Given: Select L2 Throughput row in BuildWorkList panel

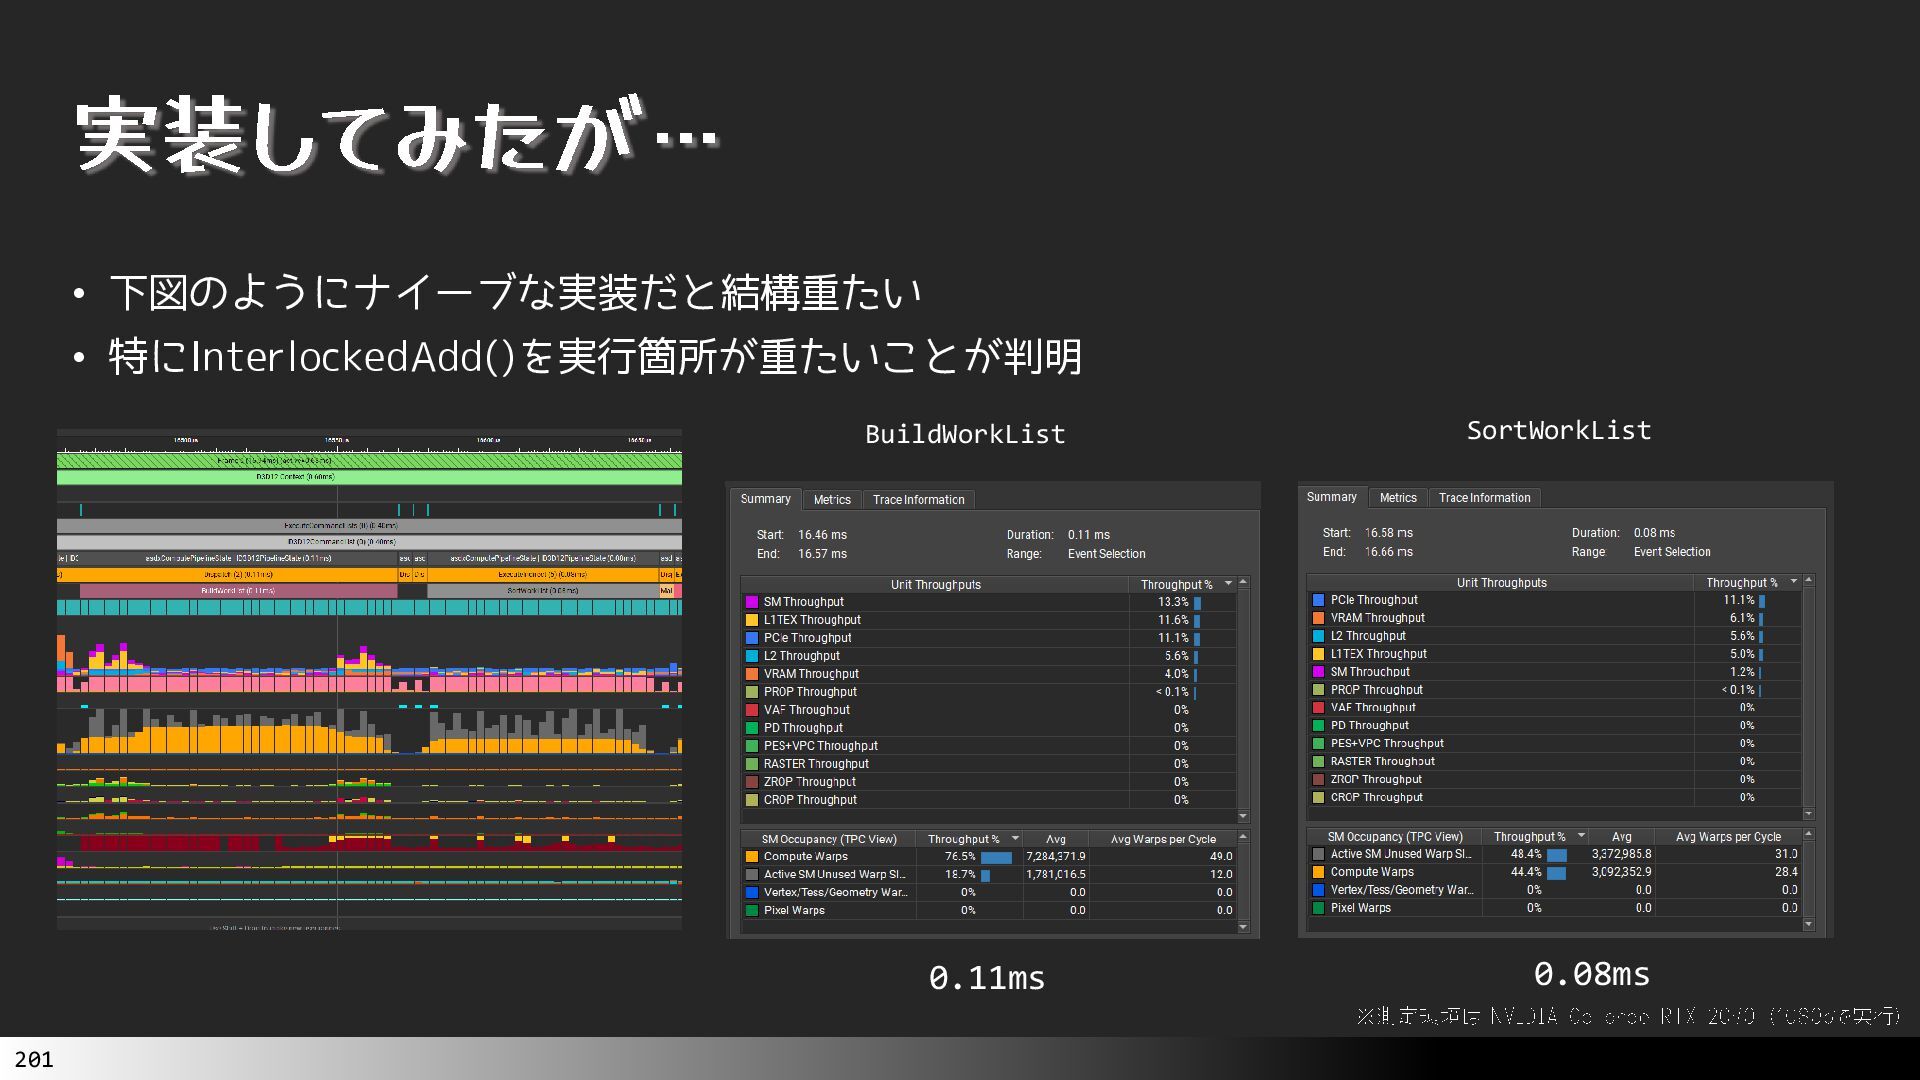Looking at the screenshot, I should pyautogui.click(x=989, y=656).
